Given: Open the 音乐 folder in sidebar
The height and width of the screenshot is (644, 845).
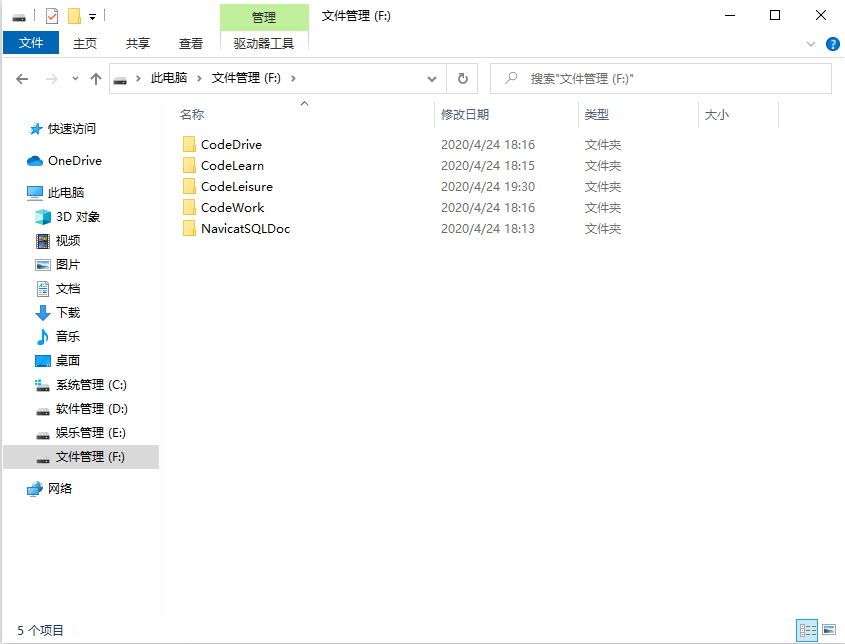Looking at the screenshot, I should click(x=68, y=337).
